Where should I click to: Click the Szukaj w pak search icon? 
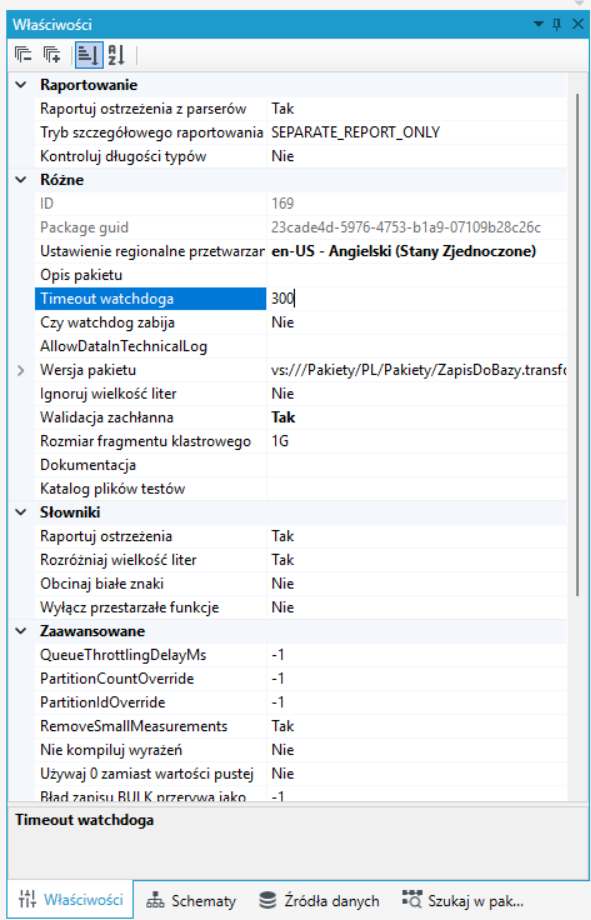coord(412,899)
